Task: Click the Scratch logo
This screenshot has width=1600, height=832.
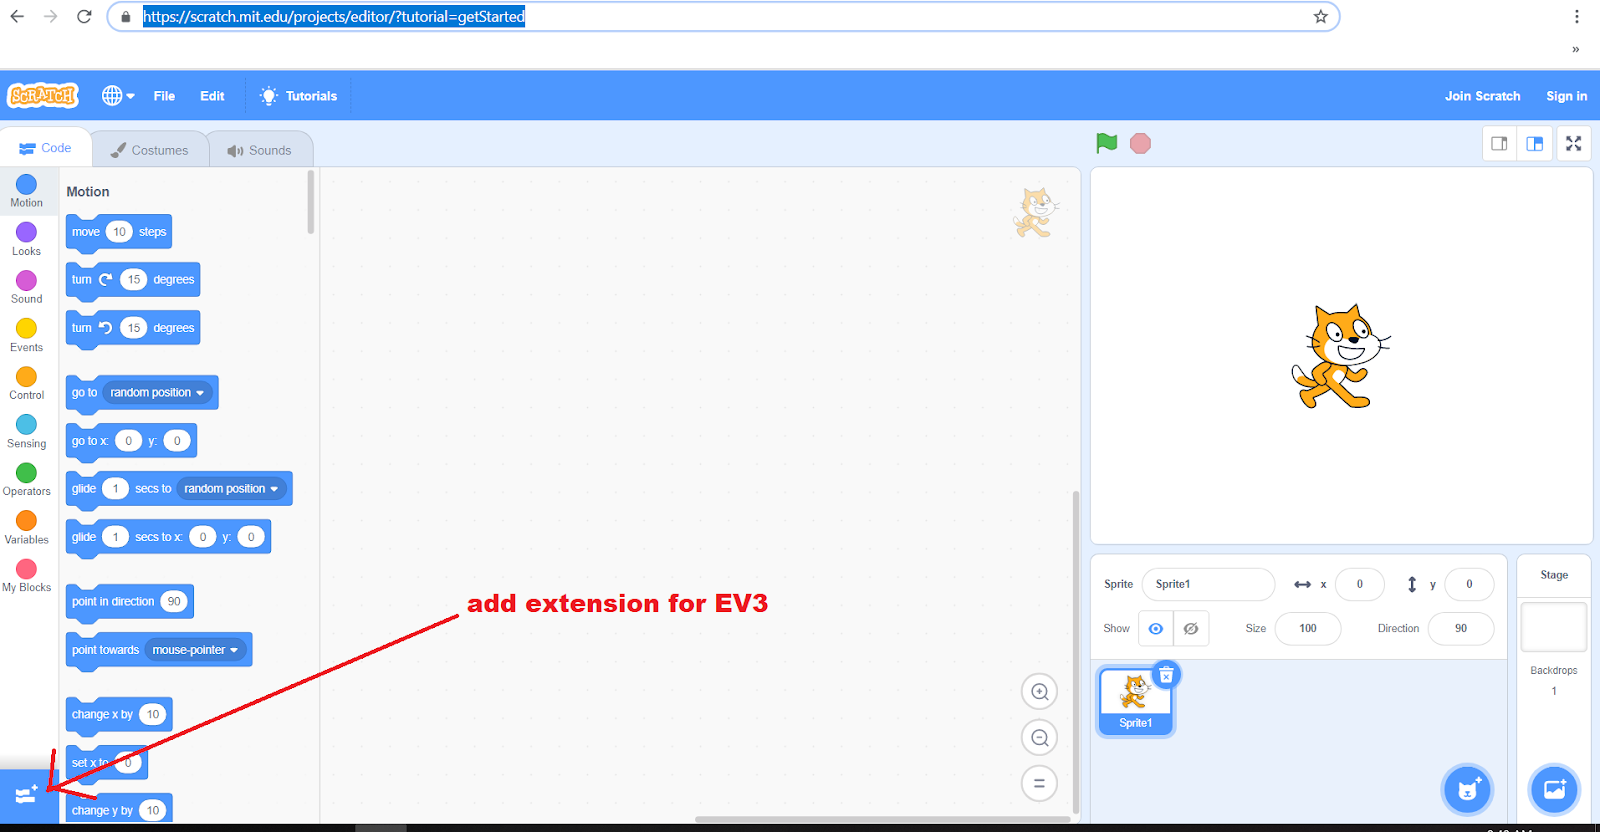Action: point(43,96)
